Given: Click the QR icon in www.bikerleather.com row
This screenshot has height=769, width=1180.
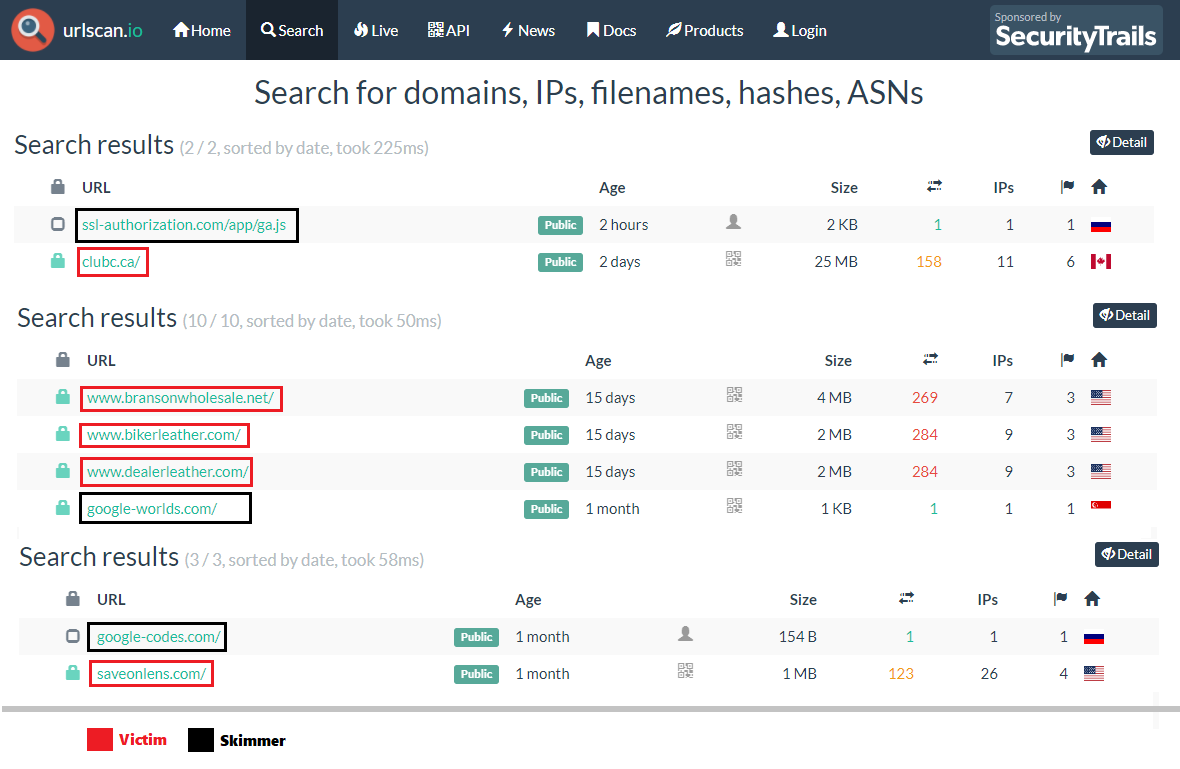Looking at the screenshot, I should (734, 432).
